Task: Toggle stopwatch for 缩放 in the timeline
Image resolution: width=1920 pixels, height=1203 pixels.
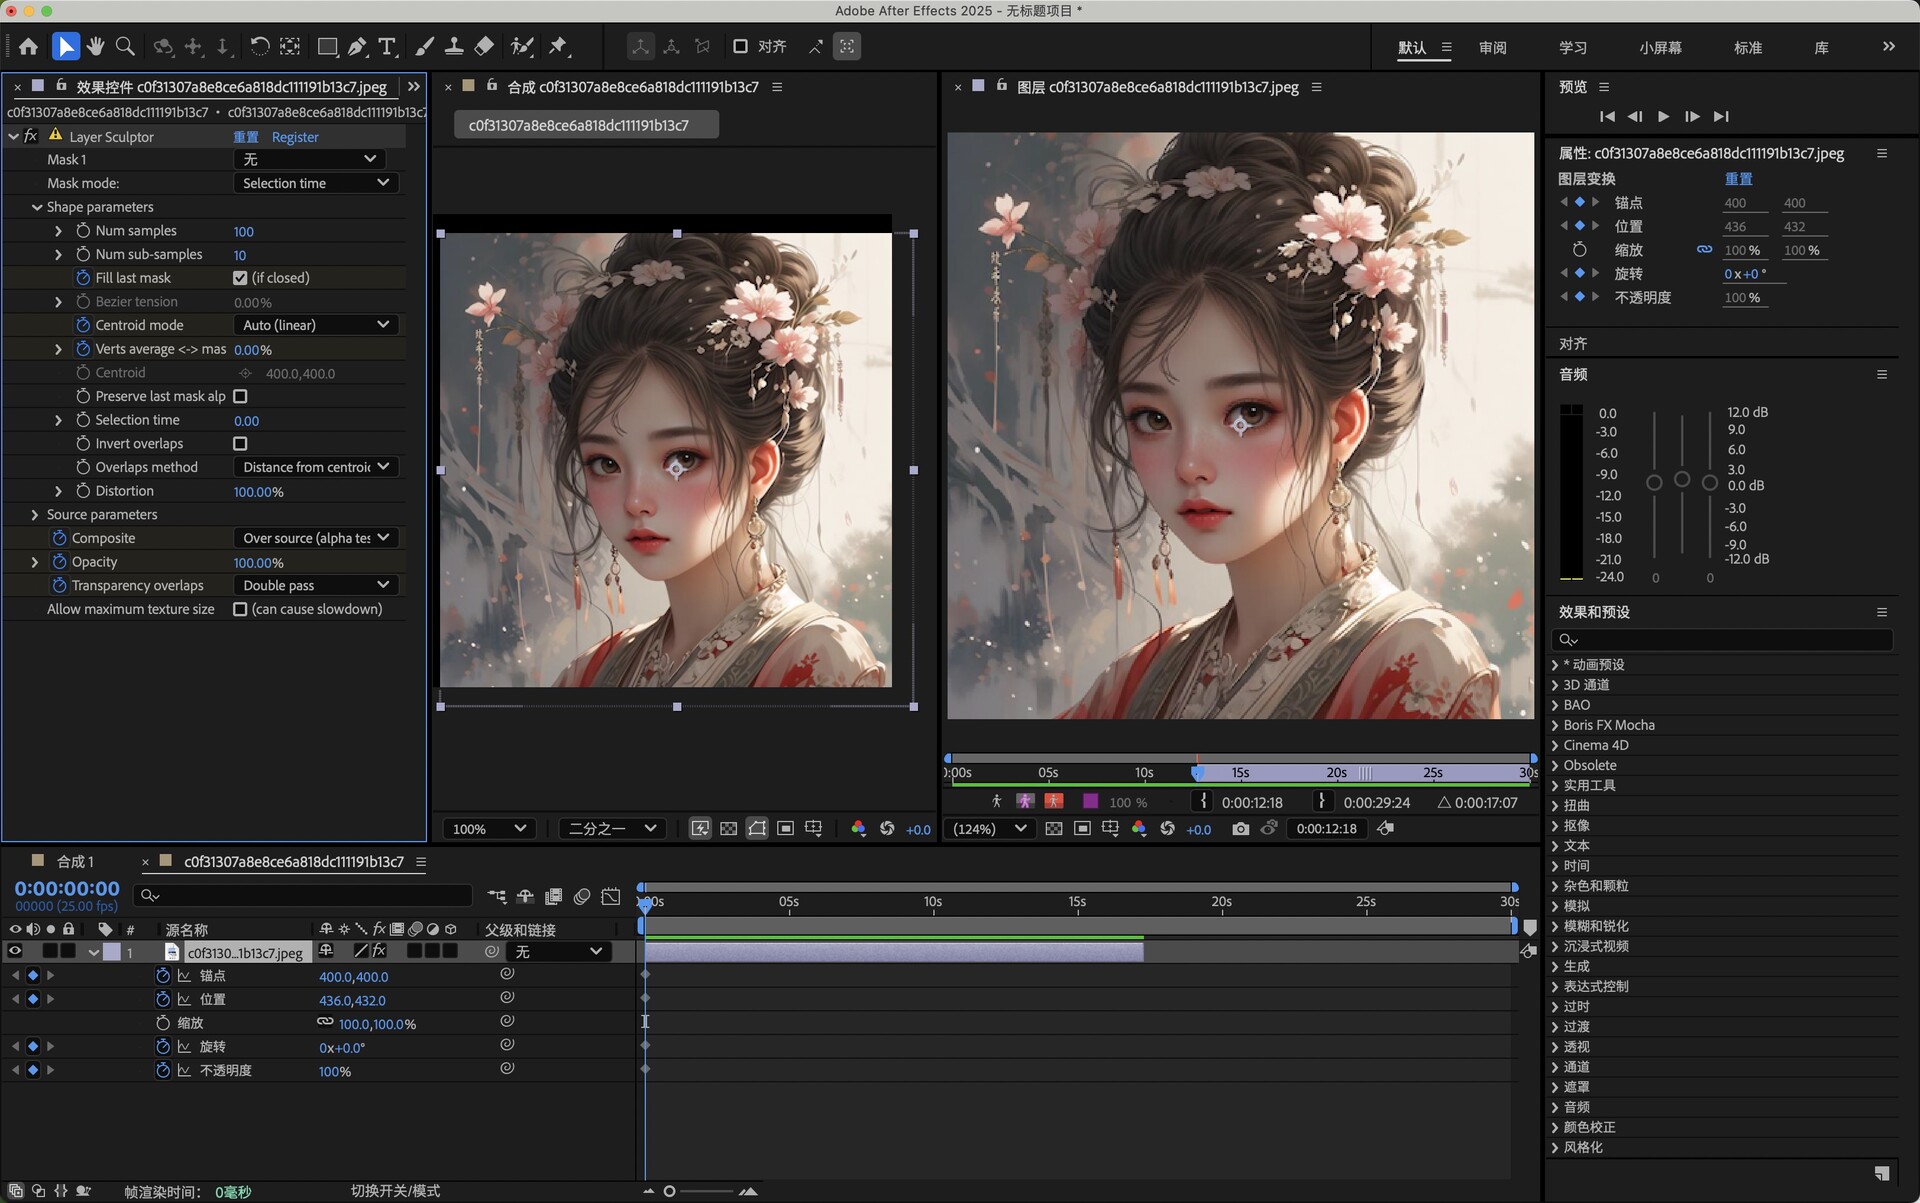Action: point(163,1023)
